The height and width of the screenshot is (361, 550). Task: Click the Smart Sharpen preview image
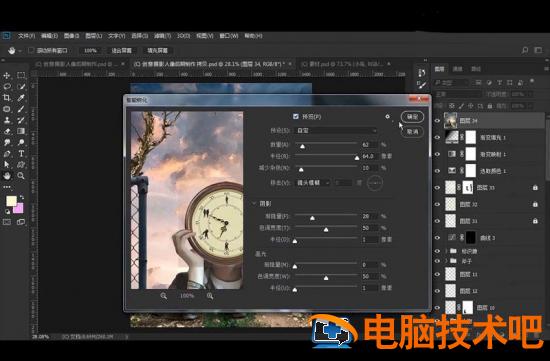187,200
